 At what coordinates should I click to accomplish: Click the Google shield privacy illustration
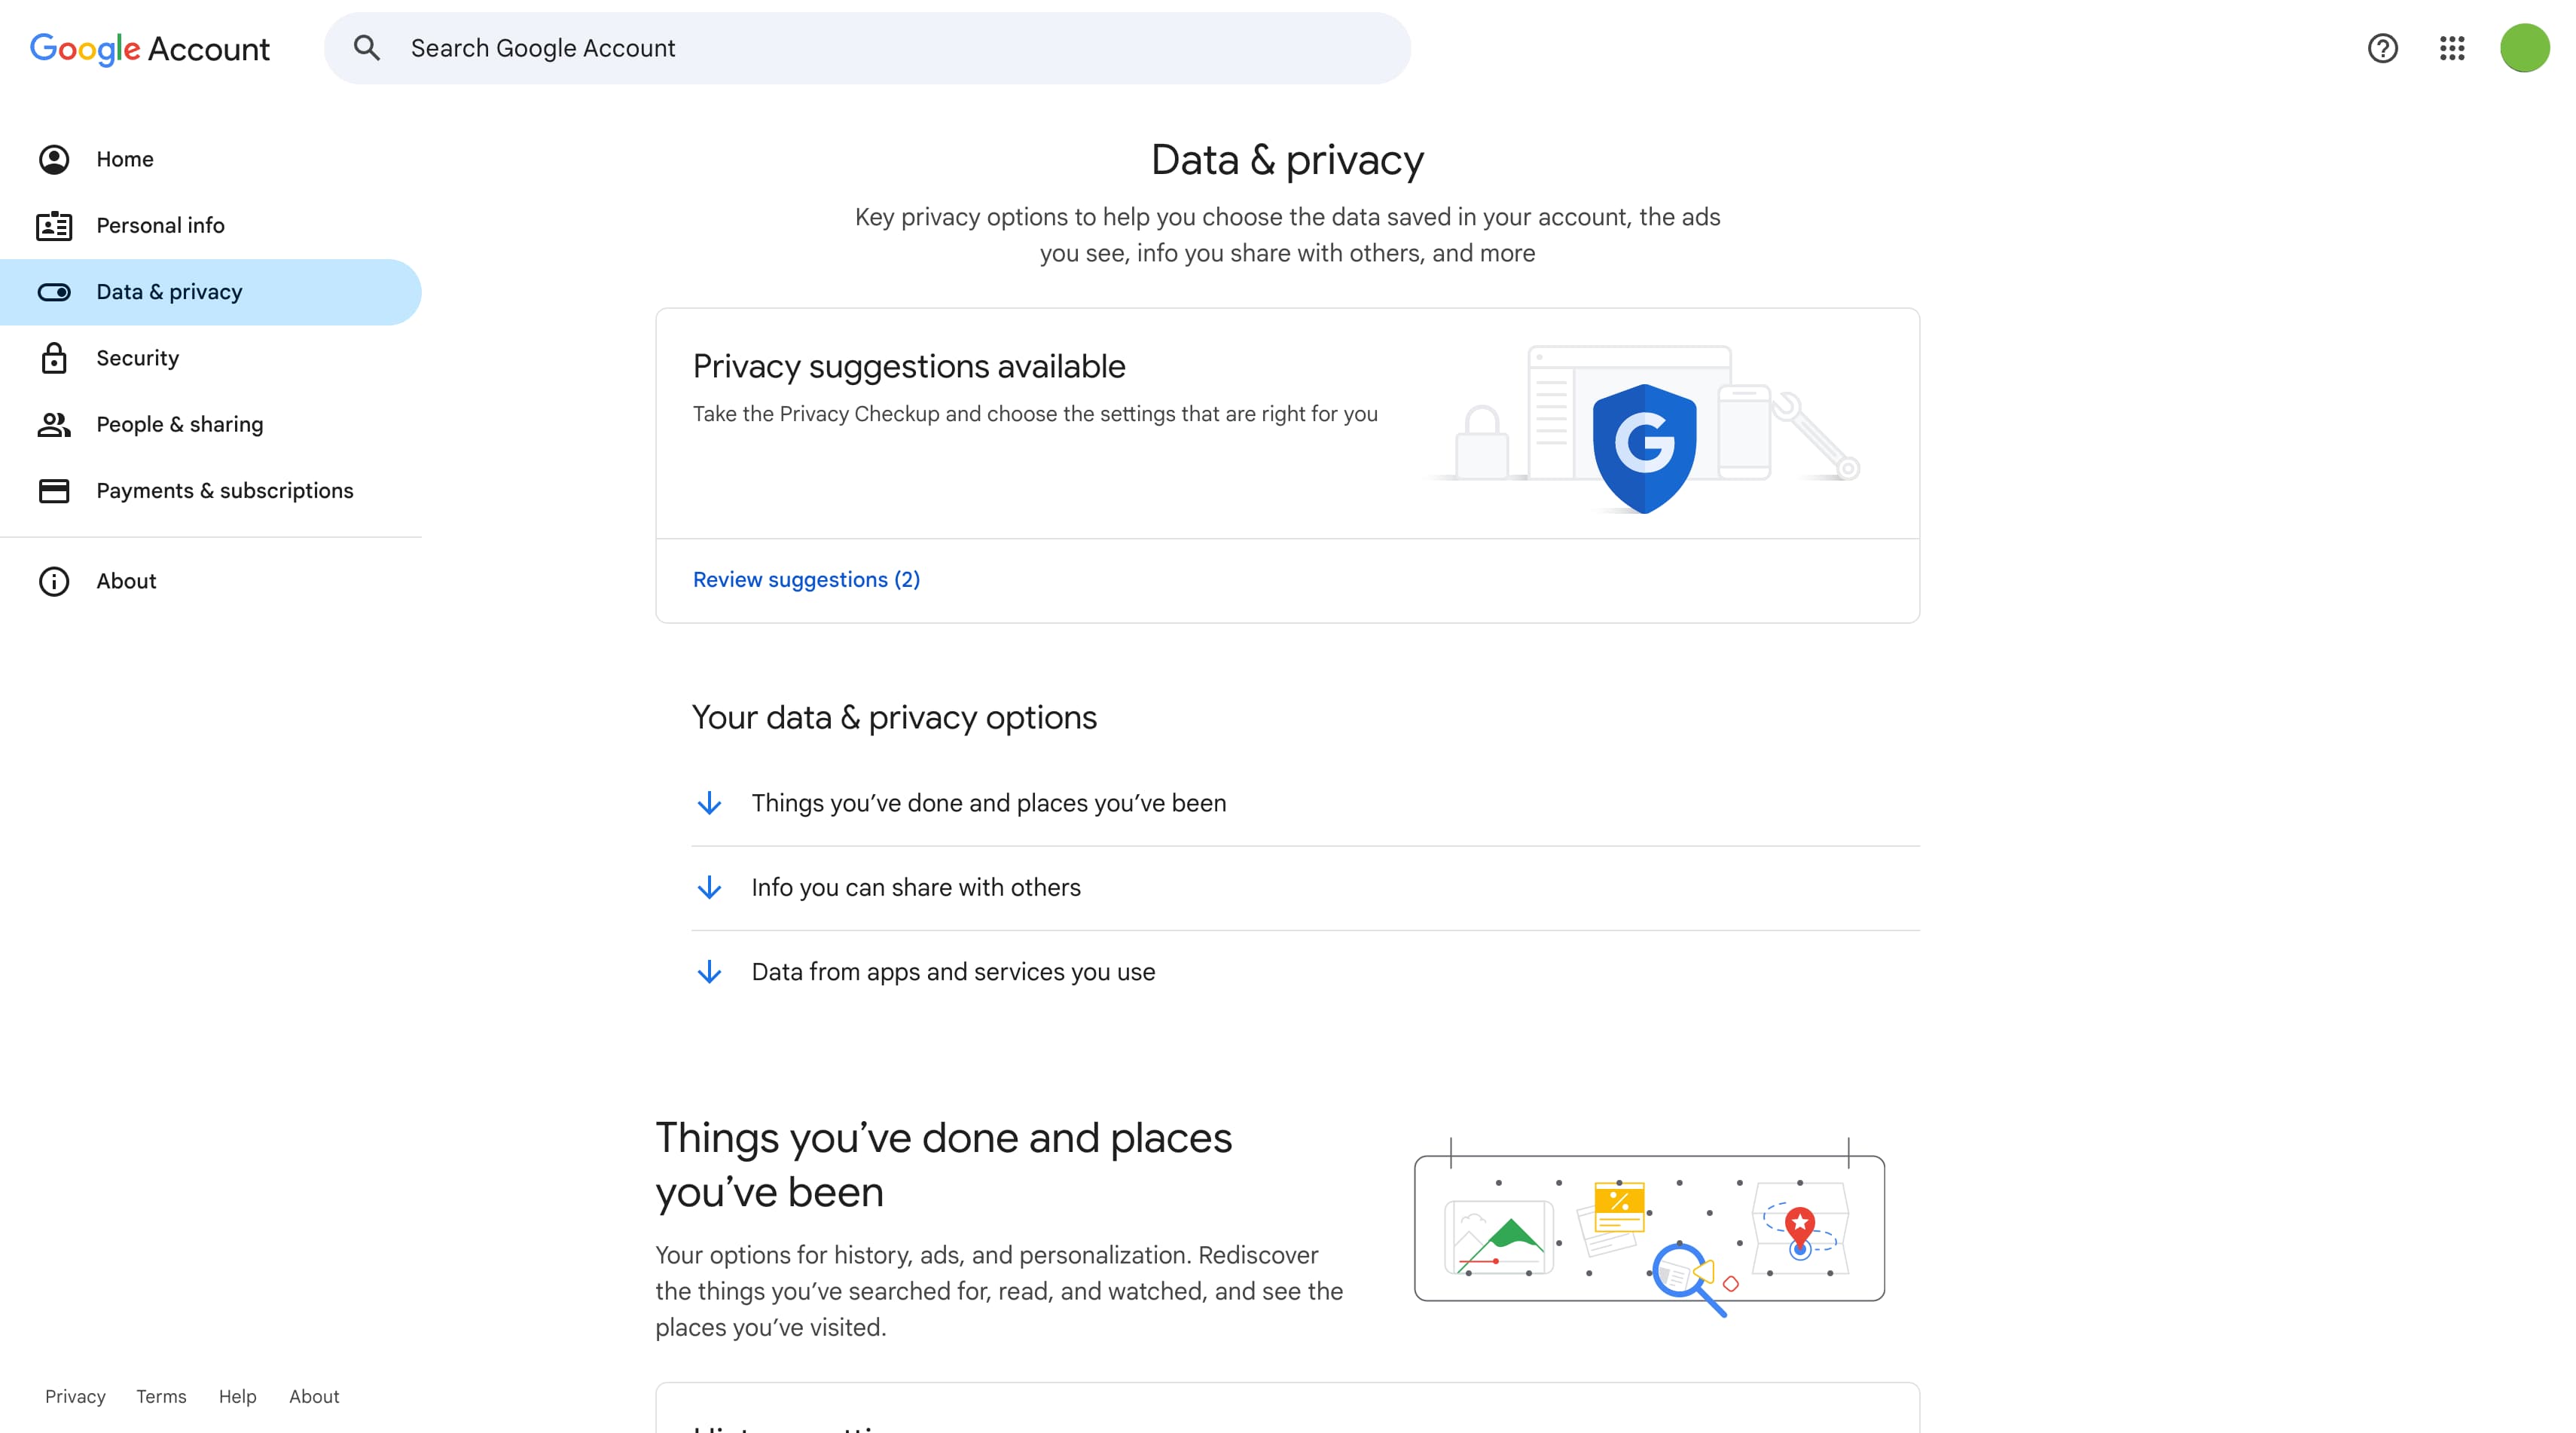pyautogui.click(x=1644, y=447)
